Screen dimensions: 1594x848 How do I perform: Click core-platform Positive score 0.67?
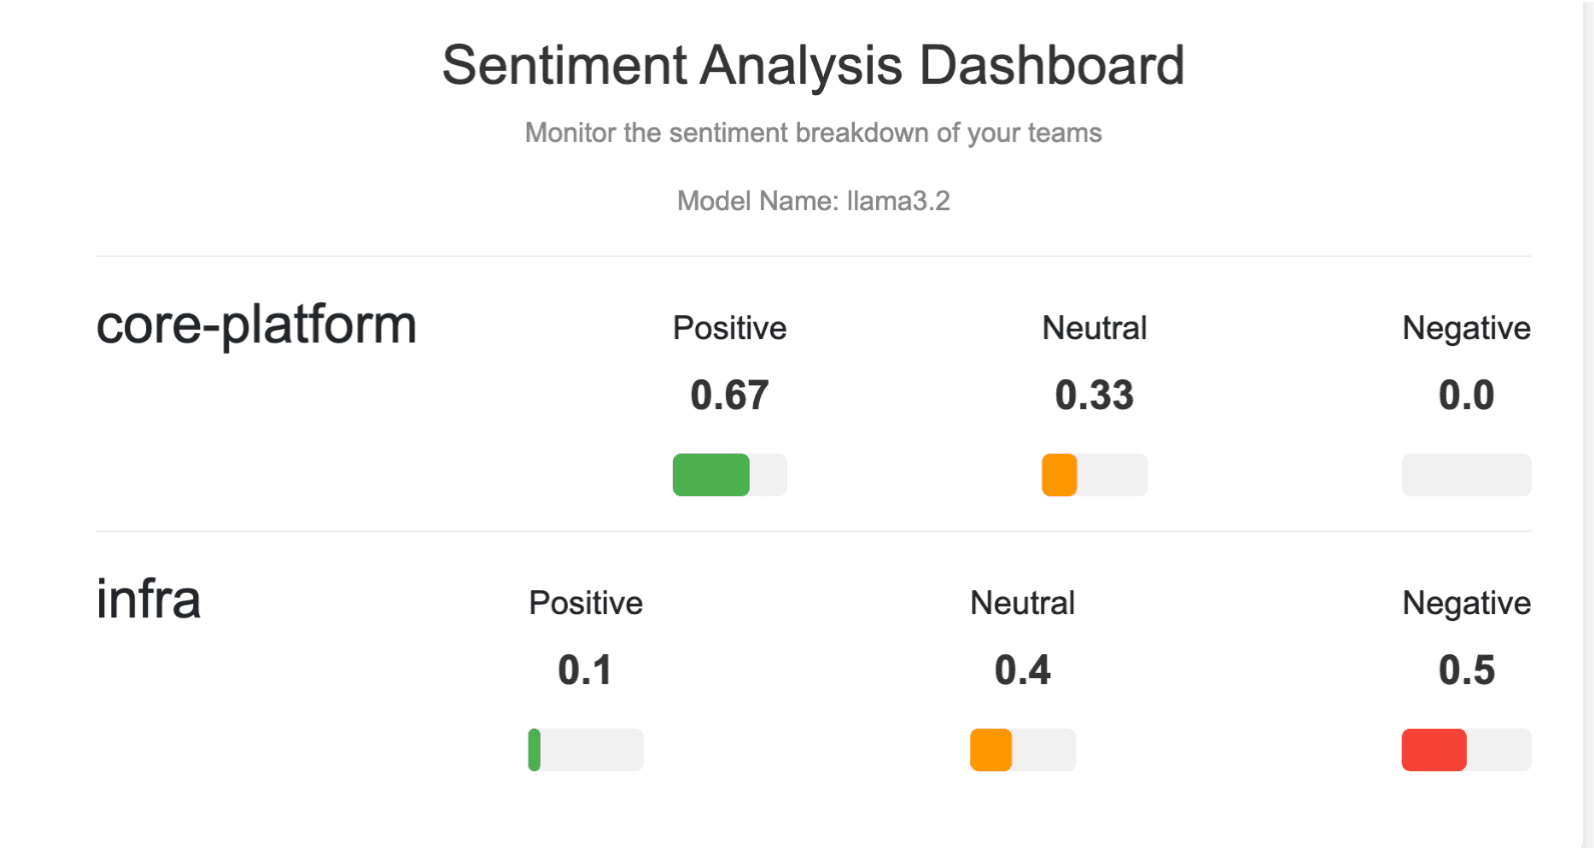(729, 396)
